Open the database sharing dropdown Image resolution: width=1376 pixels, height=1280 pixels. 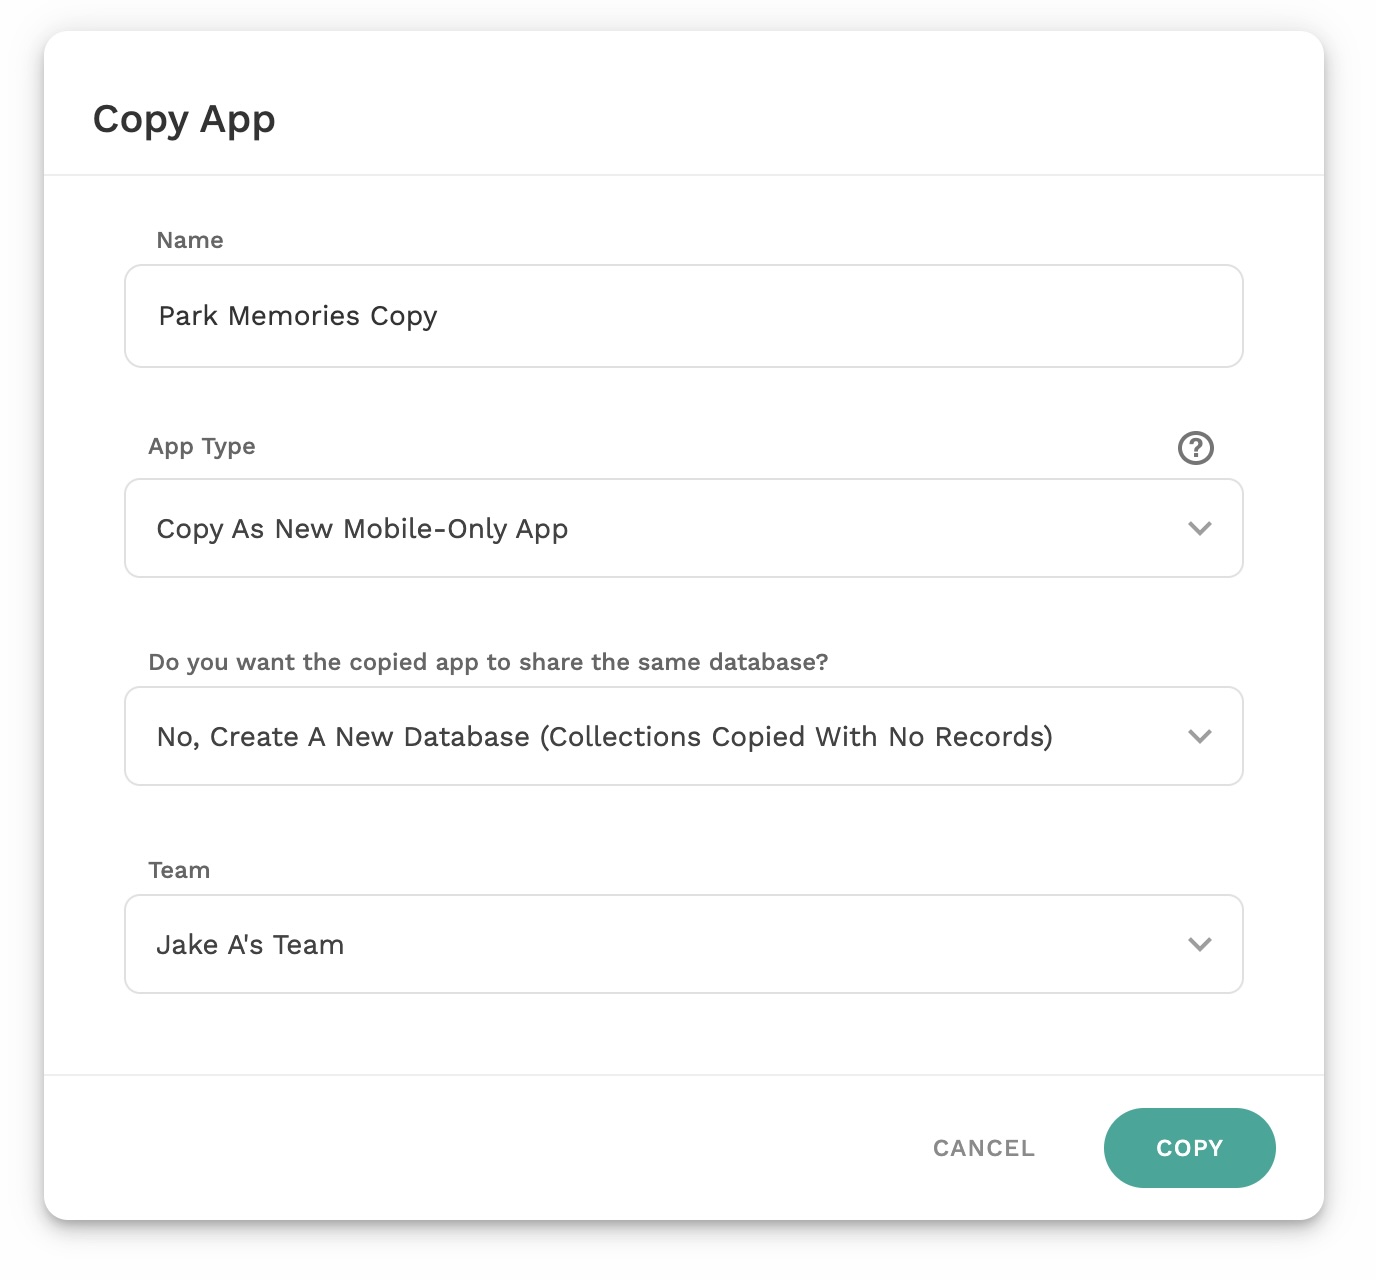click(683, 736)
